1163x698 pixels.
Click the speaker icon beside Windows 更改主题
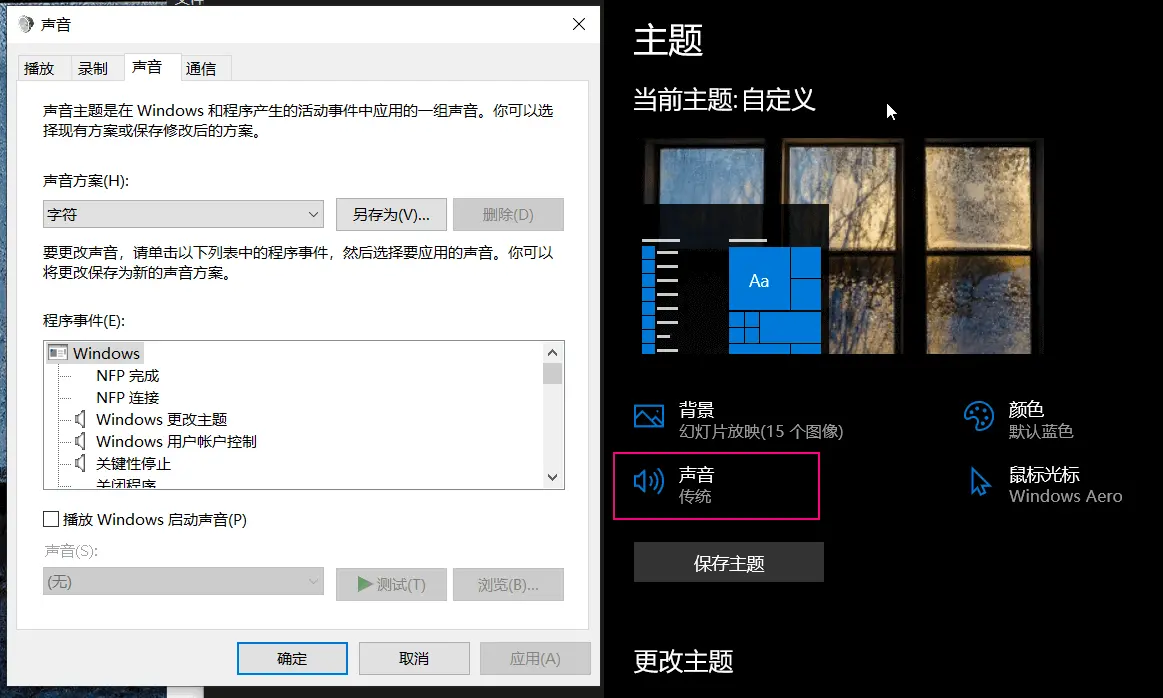point(80,419)
